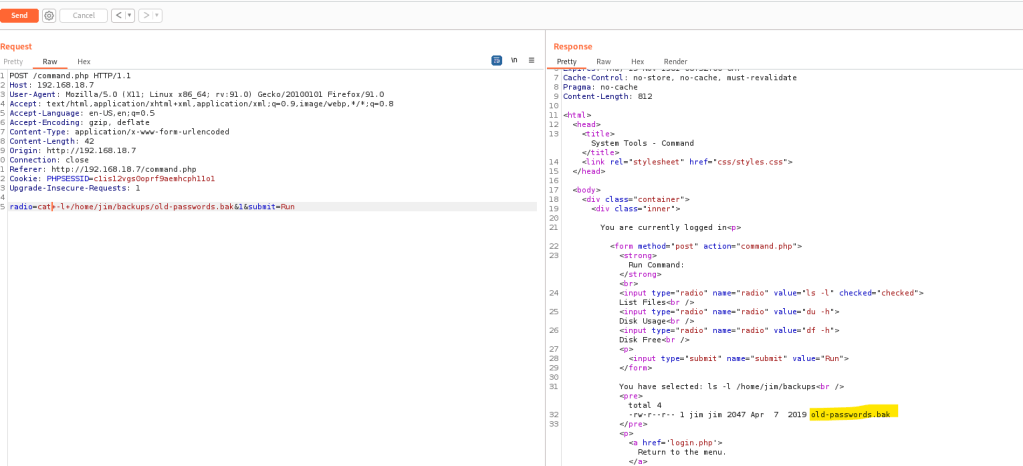Select the Raw tab in Request panel
Screen dimensions: 1023x466
[x=49, y=62]
